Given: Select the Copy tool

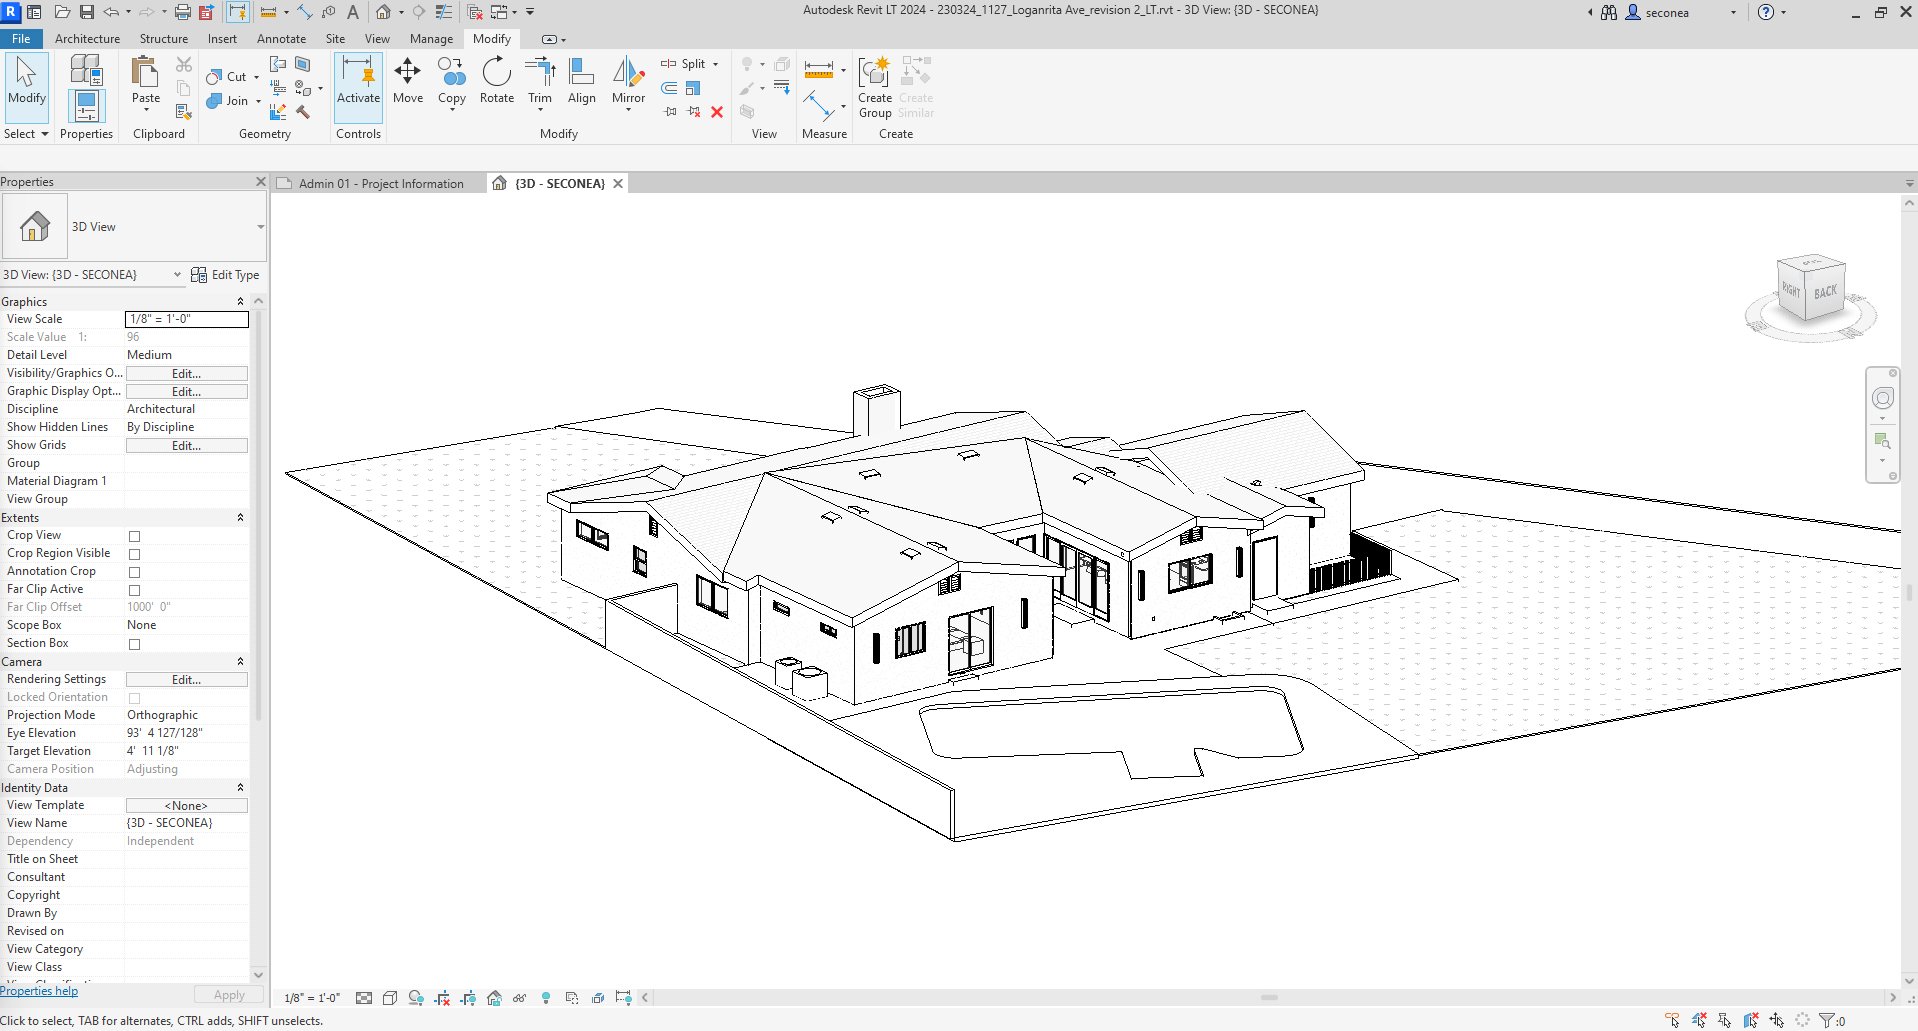Looking at the screenshot, I should [452, 80].
